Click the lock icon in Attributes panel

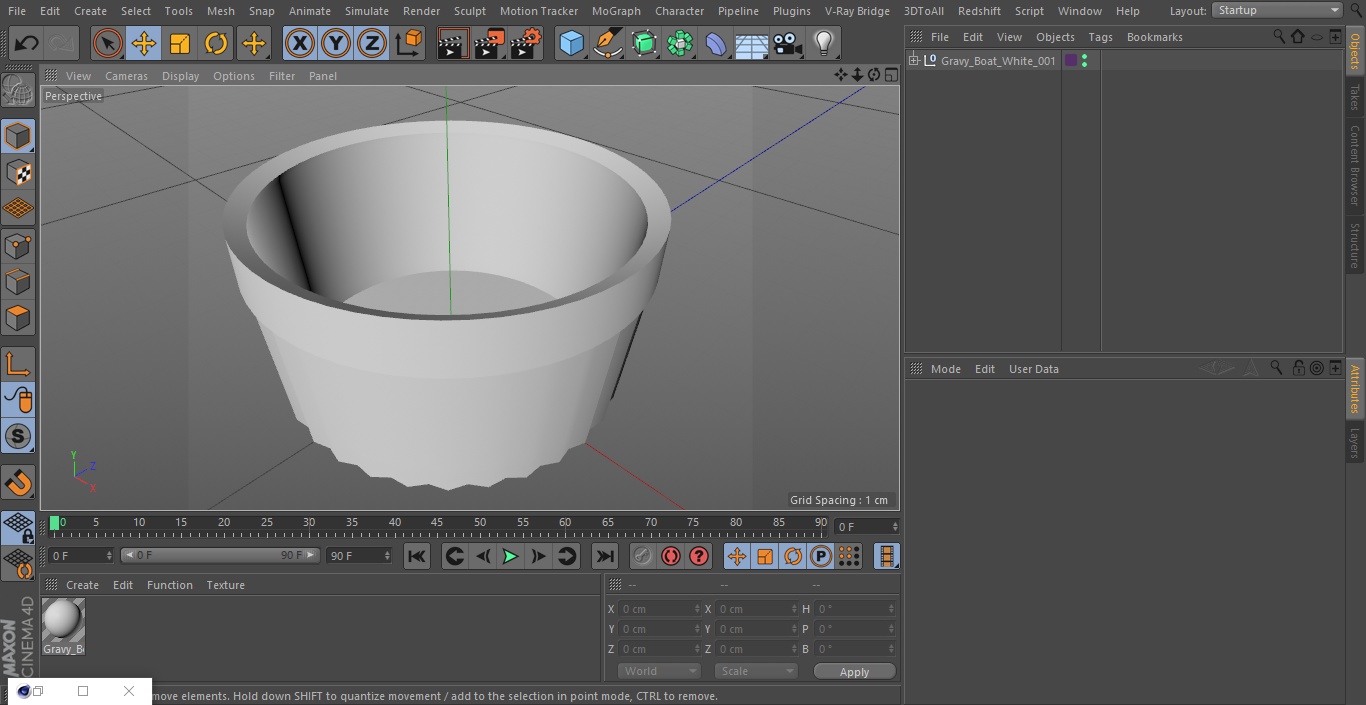1298,368
